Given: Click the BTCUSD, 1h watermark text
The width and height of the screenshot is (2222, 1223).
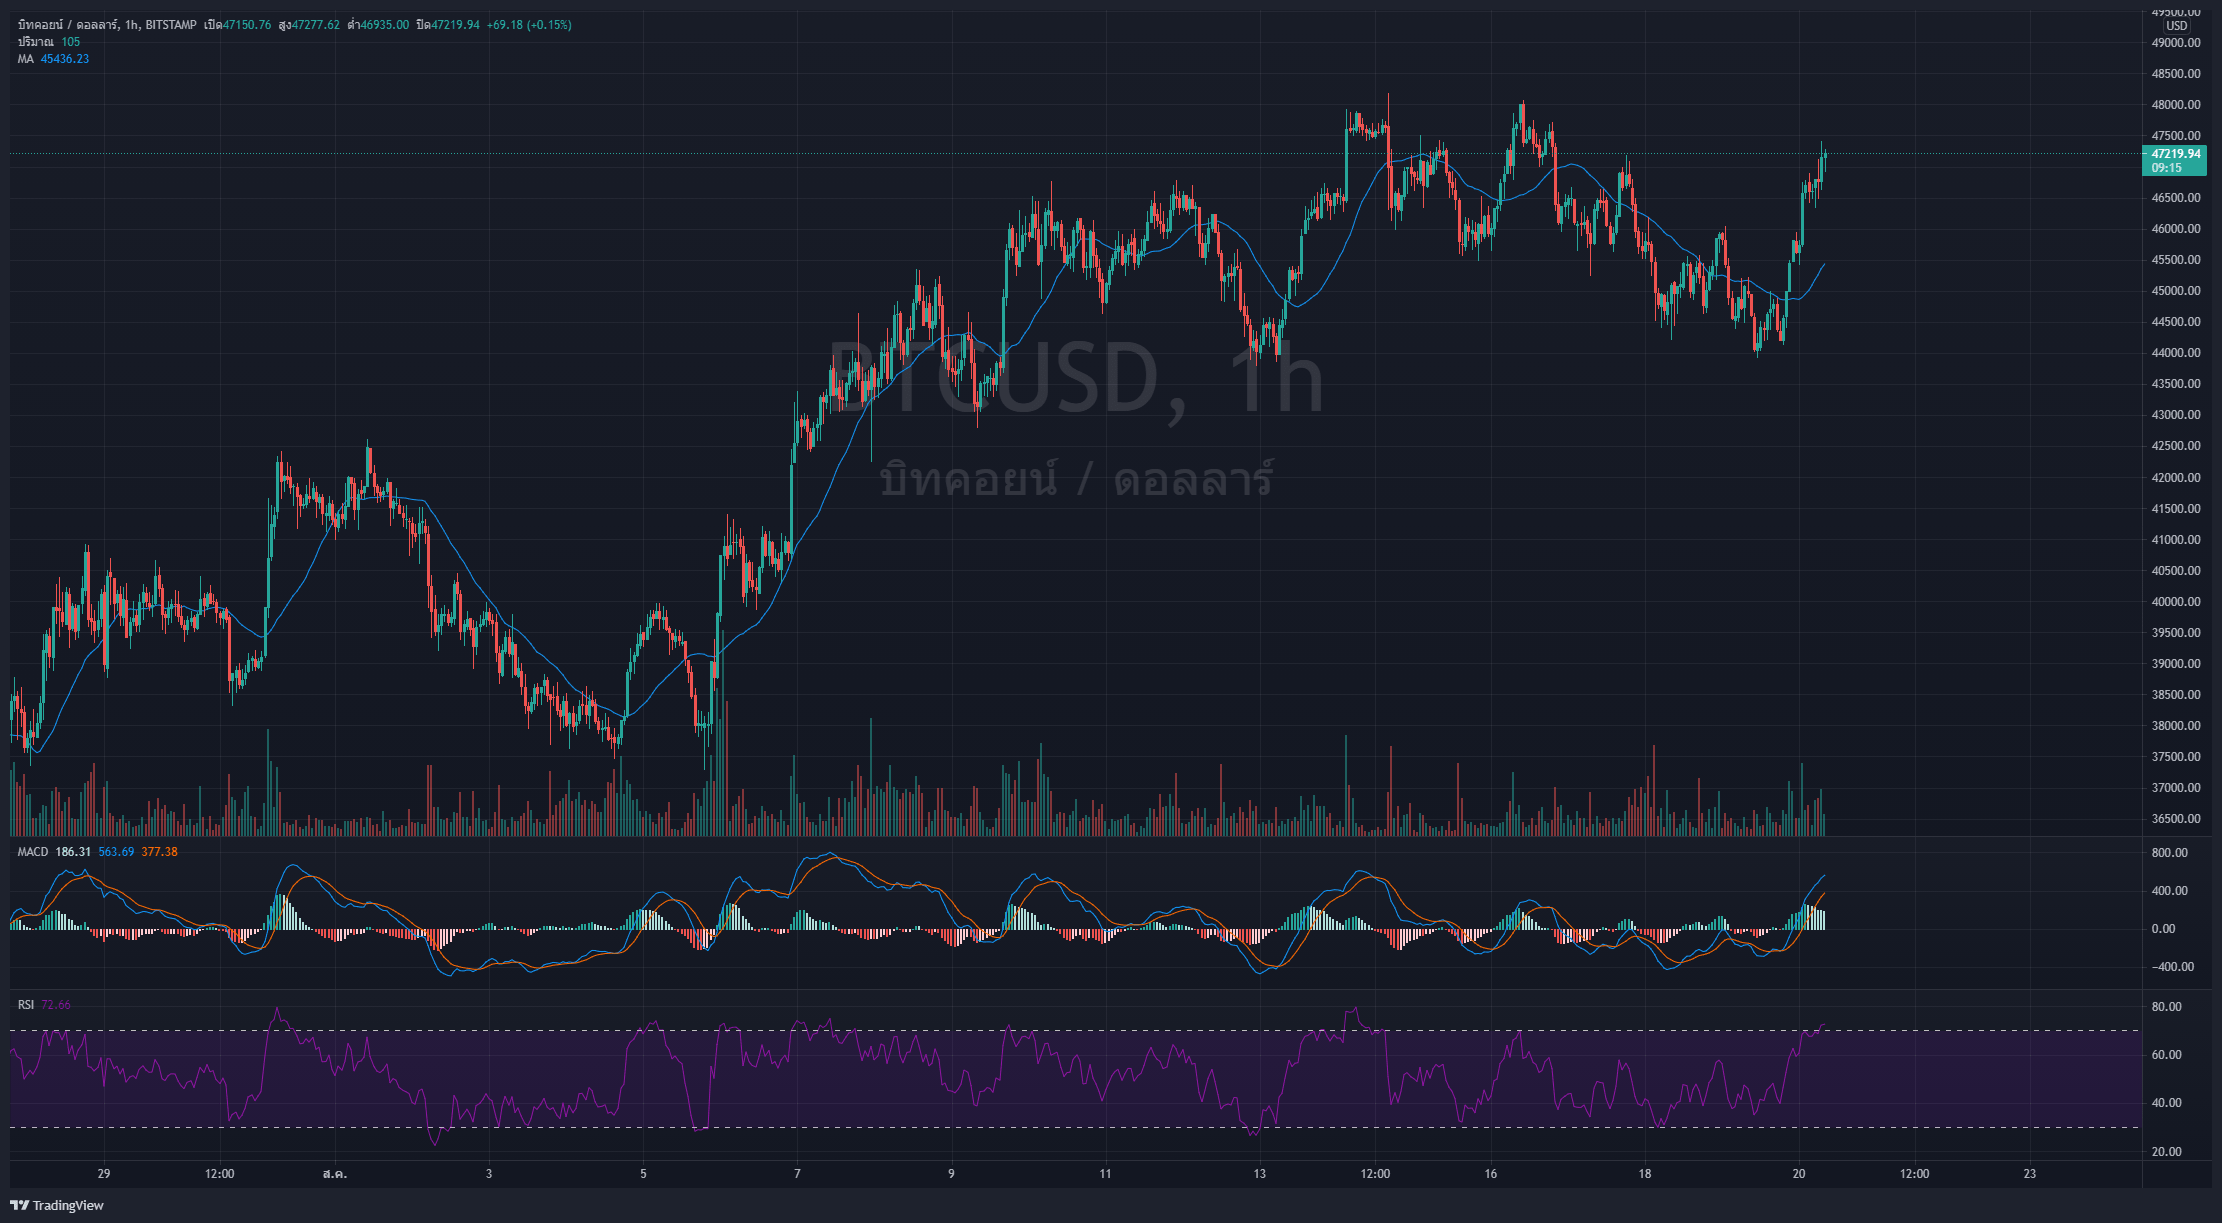Looking at the screenshot, I should point(1075,378).
